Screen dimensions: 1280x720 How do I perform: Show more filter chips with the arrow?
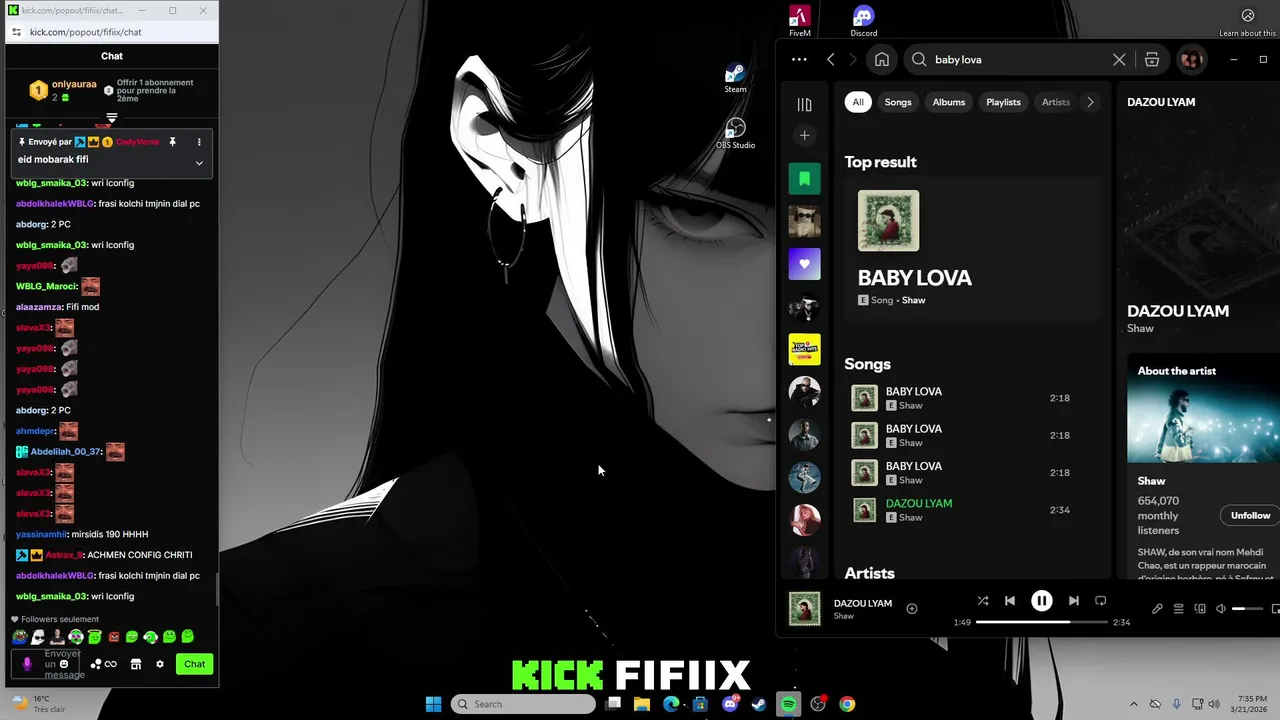[1090, 102]
